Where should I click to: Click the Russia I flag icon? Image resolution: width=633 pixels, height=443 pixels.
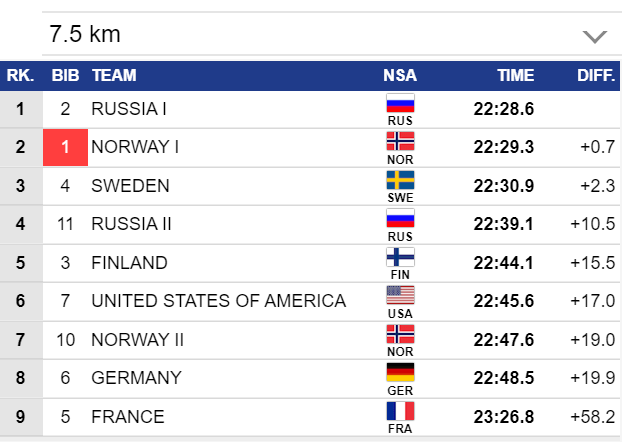point(400,103)
